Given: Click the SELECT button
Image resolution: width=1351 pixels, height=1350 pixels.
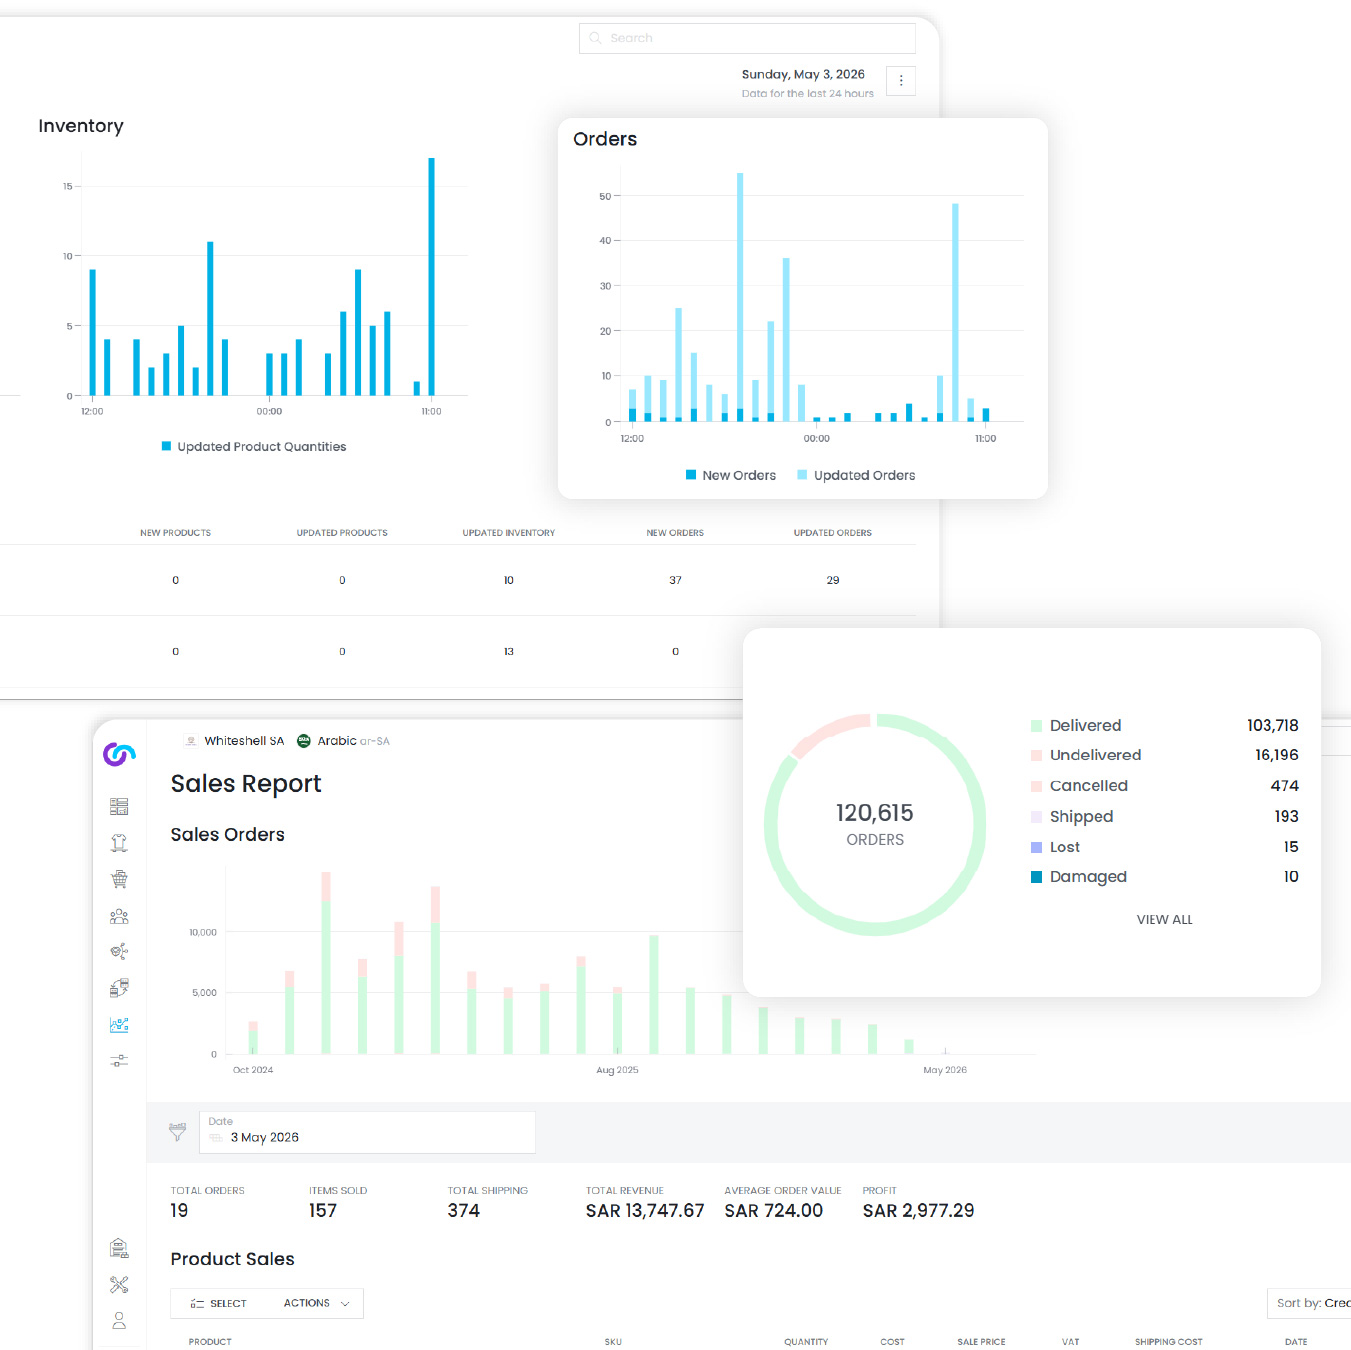Looking at the screenshot, I should tap(219, 1303).
